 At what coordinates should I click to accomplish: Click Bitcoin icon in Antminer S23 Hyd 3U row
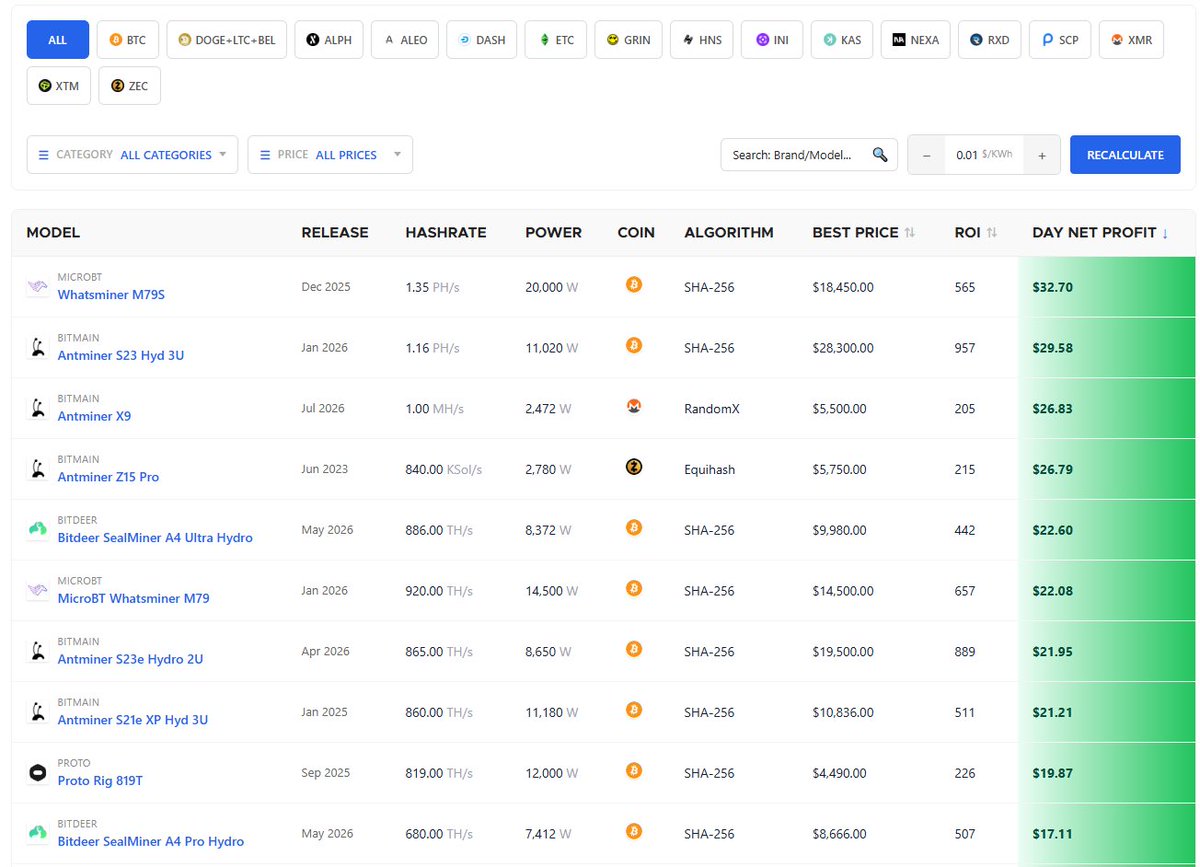click(633, 345)
